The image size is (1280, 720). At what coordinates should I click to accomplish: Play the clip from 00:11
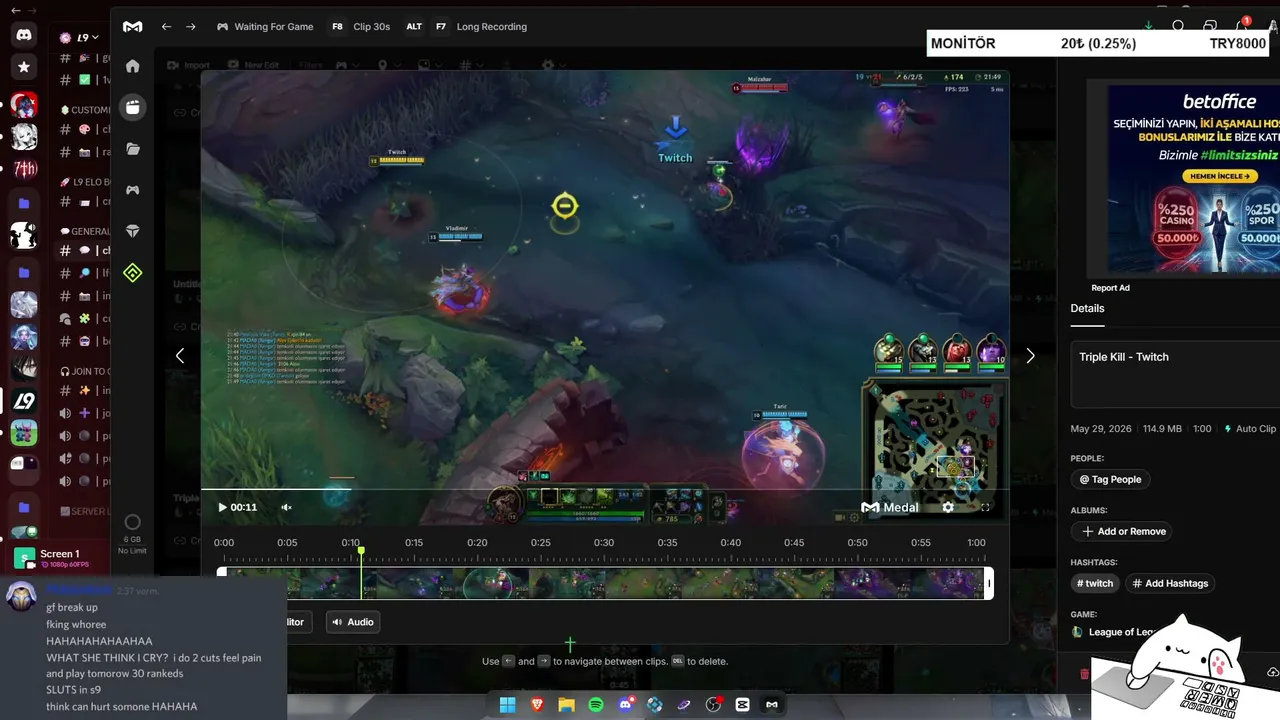click(x=222, y=507)
